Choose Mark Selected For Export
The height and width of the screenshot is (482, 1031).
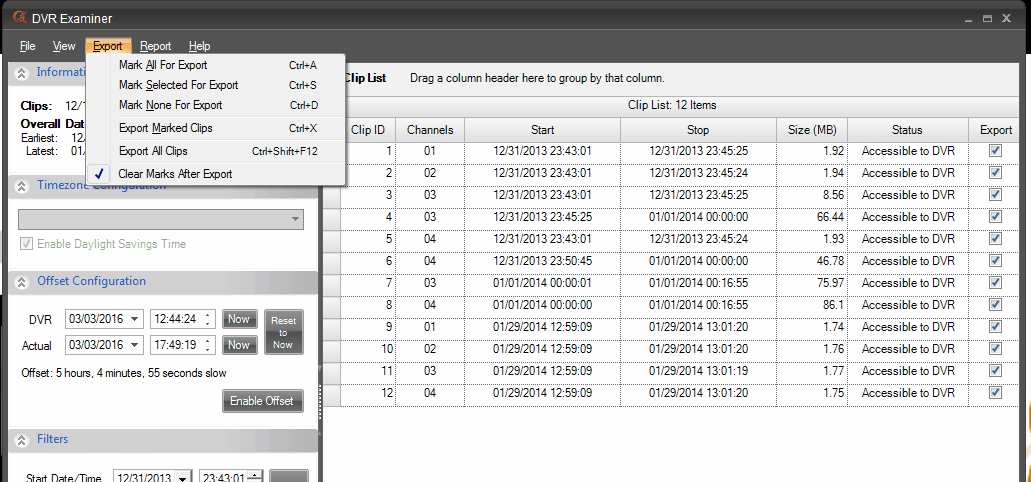216,85
